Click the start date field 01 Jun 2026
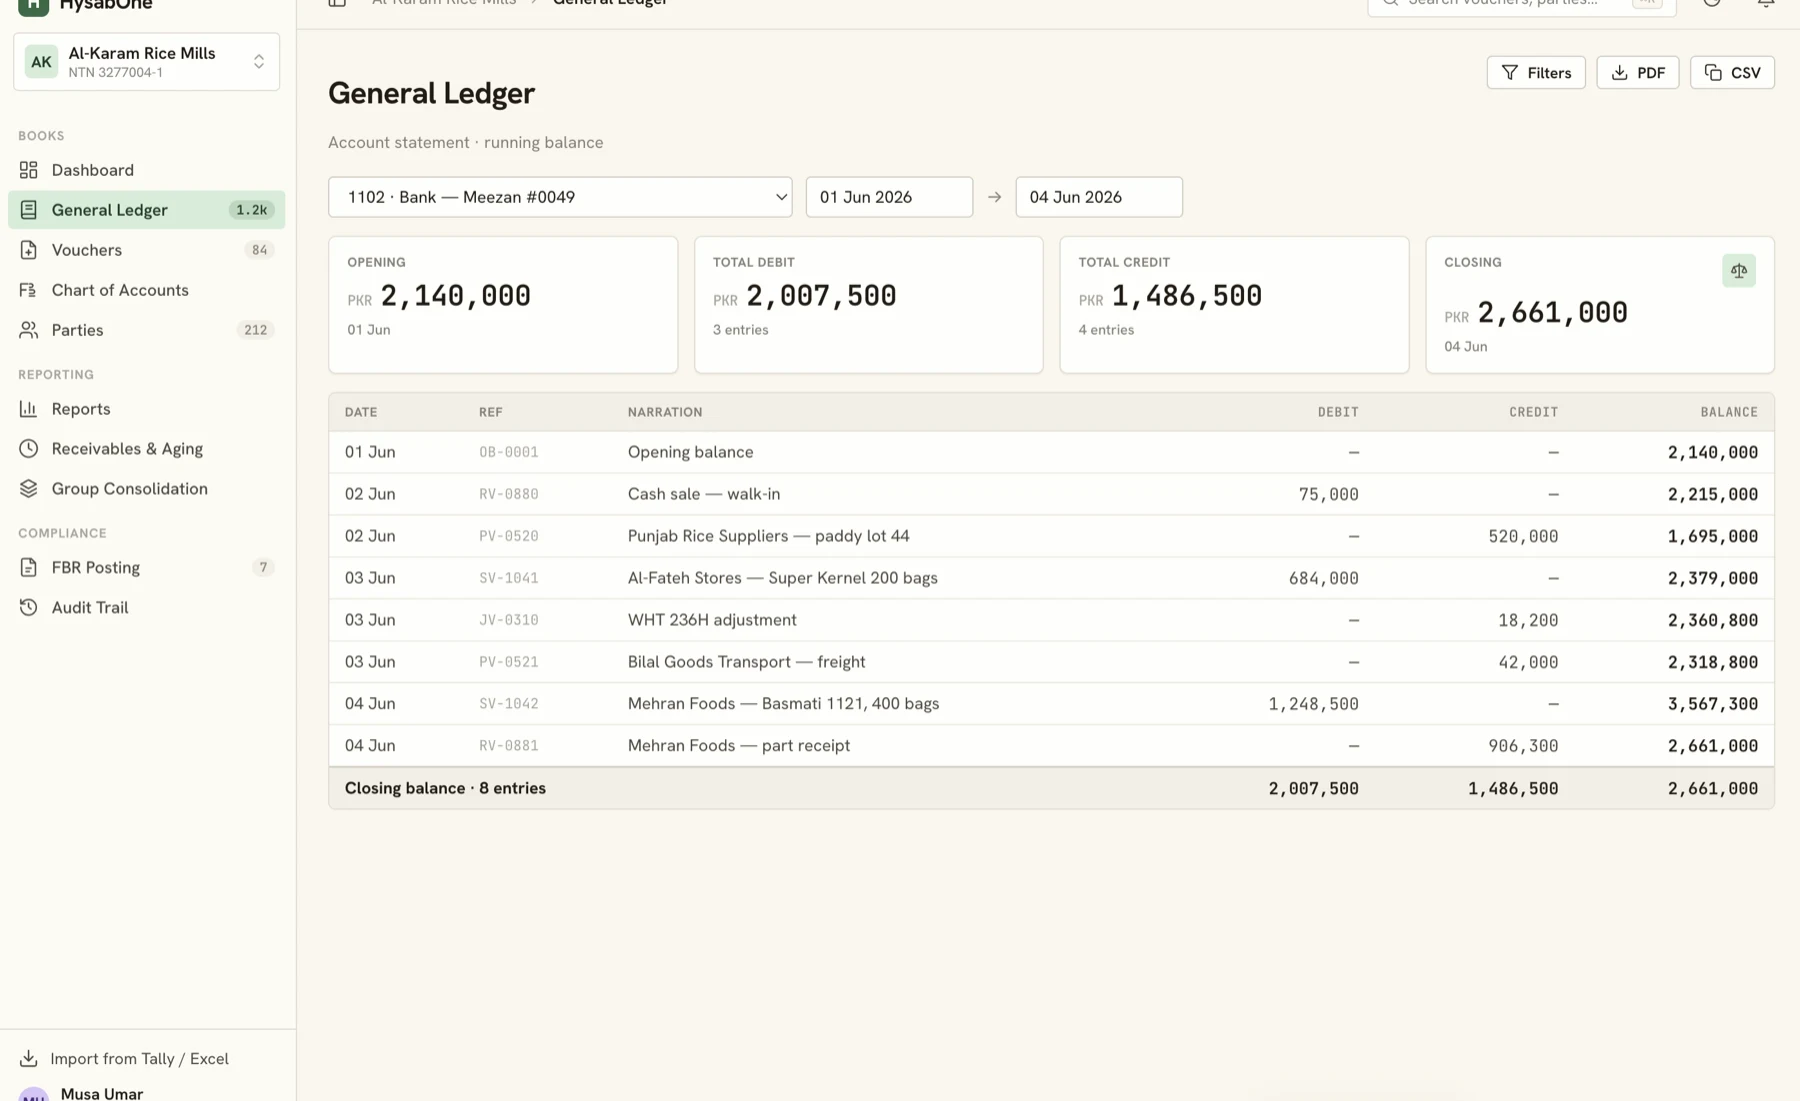Viewport: 1800px width, 1101px height. (x=889, y=197)
